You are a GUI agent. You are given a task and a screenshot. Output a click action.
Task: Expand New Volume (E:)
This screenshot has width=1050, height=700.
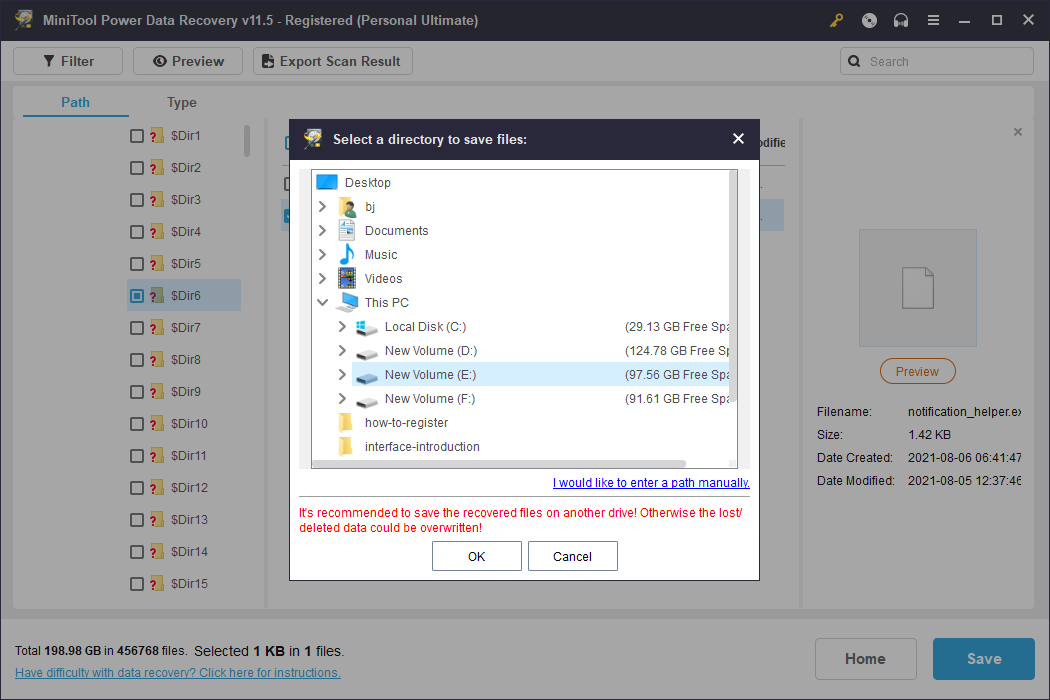[342, 374]
